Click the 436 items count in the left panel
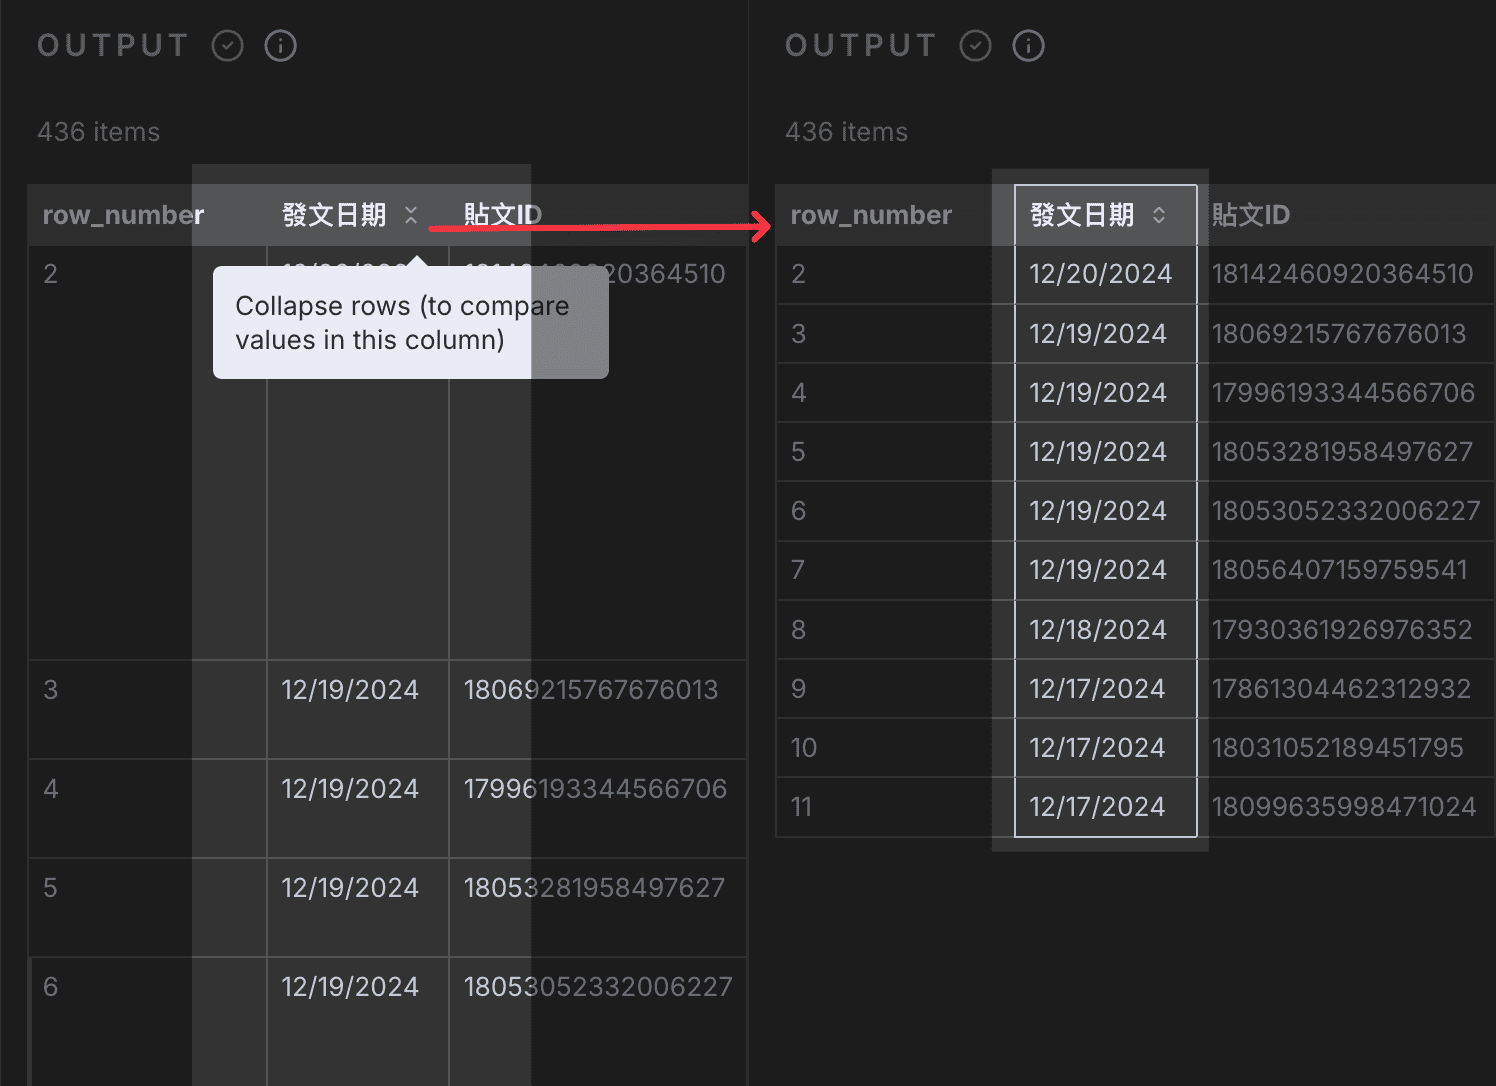 pyautogui.click(x=98, y=131)
